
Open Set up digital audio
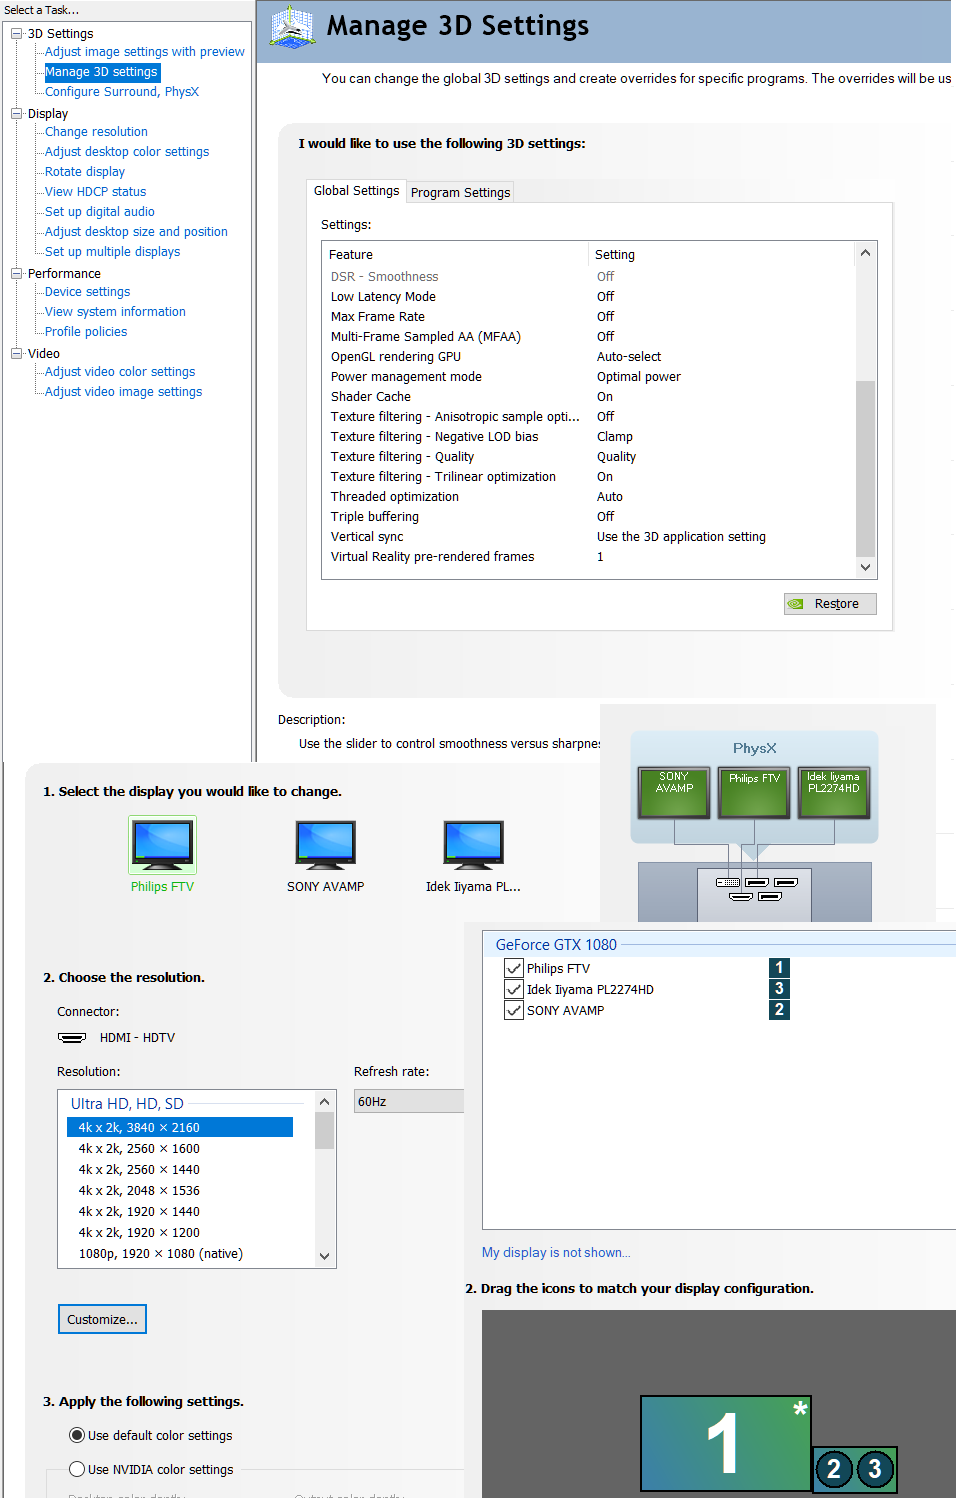(x=100, y=212)
